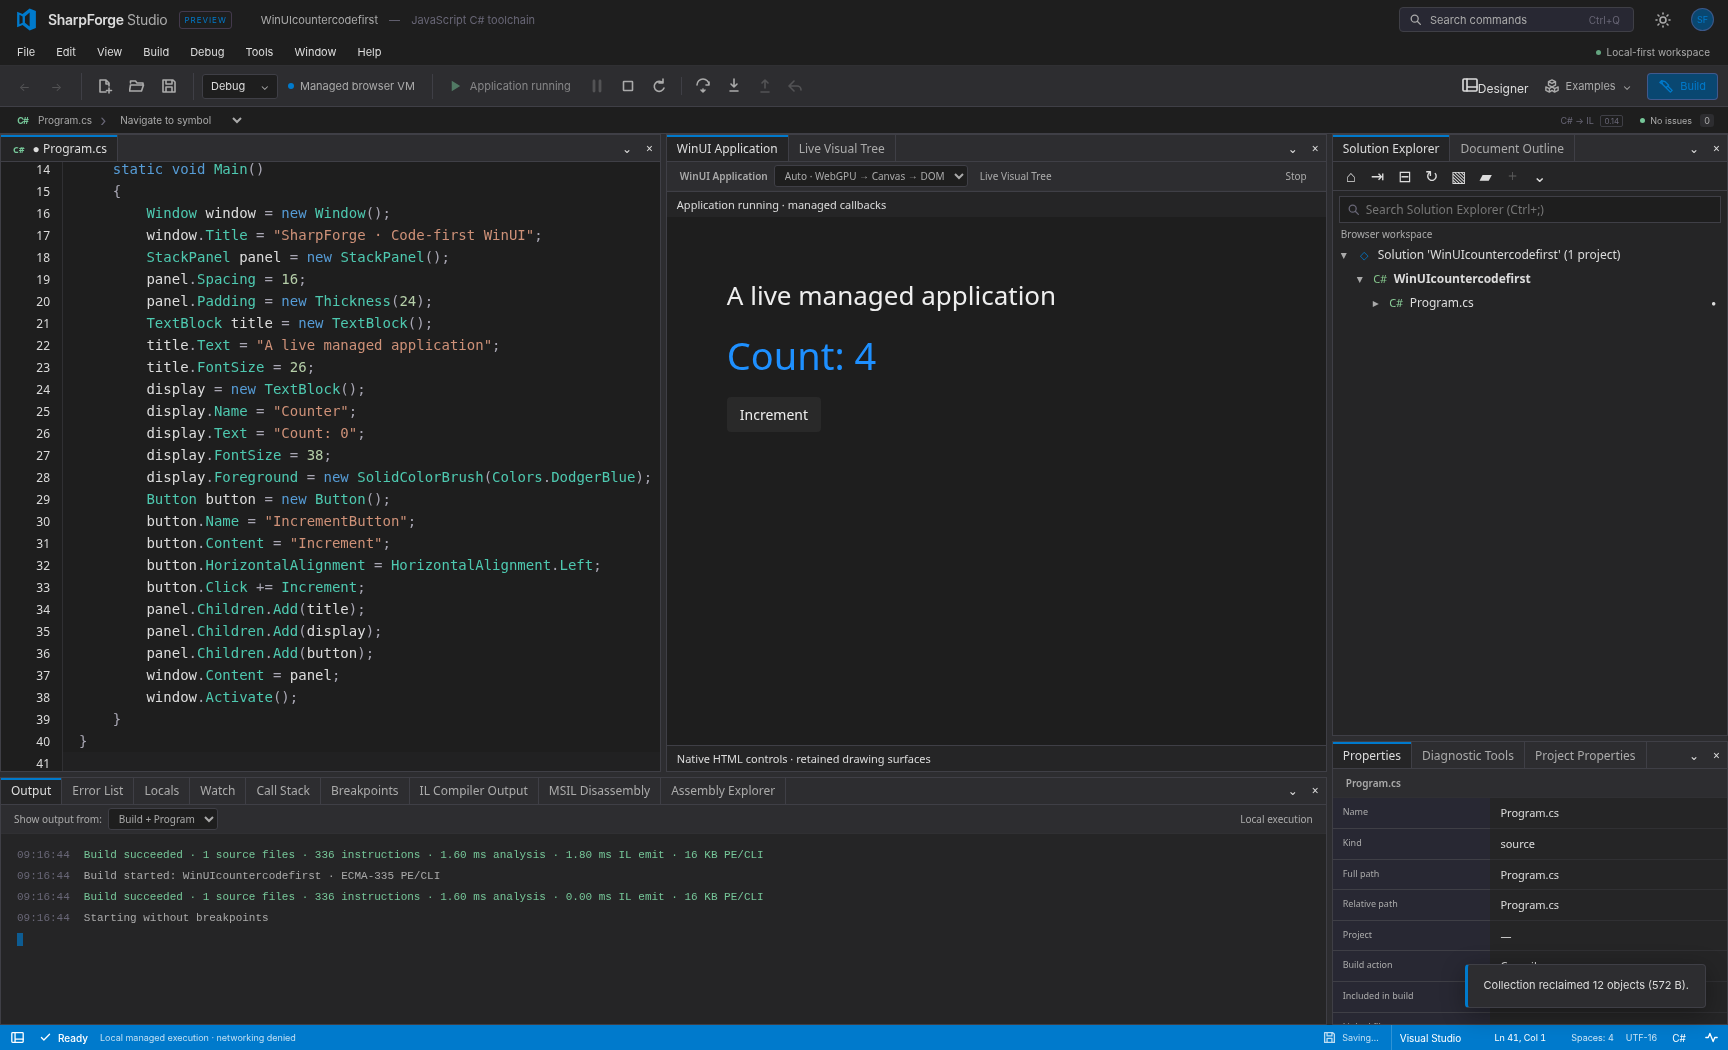The width and height of the screenshot is (1728, 1050).
Task: Open the Examples dropdown
Action: click(1588, 86)
